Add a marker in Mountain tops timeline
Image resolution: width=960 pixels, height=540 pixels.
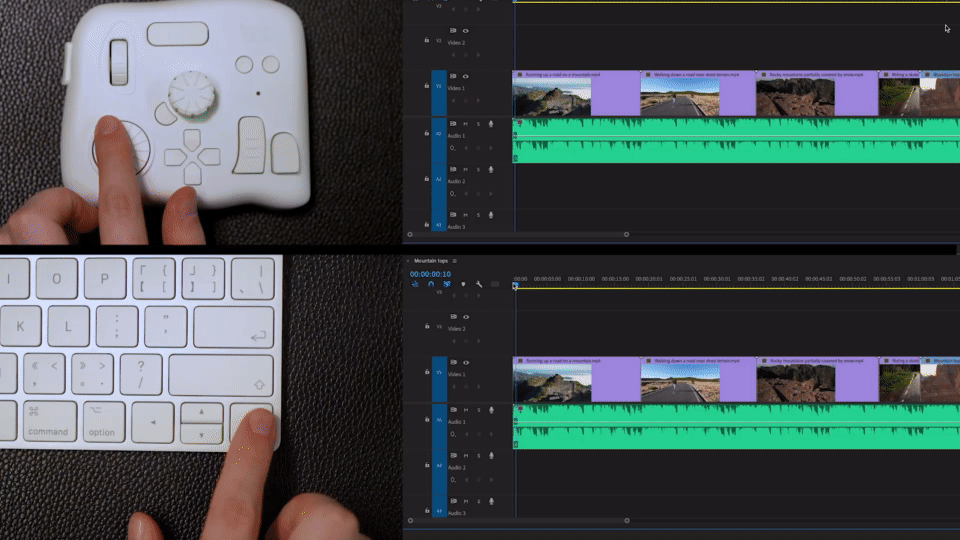pyautogui.click(x=463, y=284)
